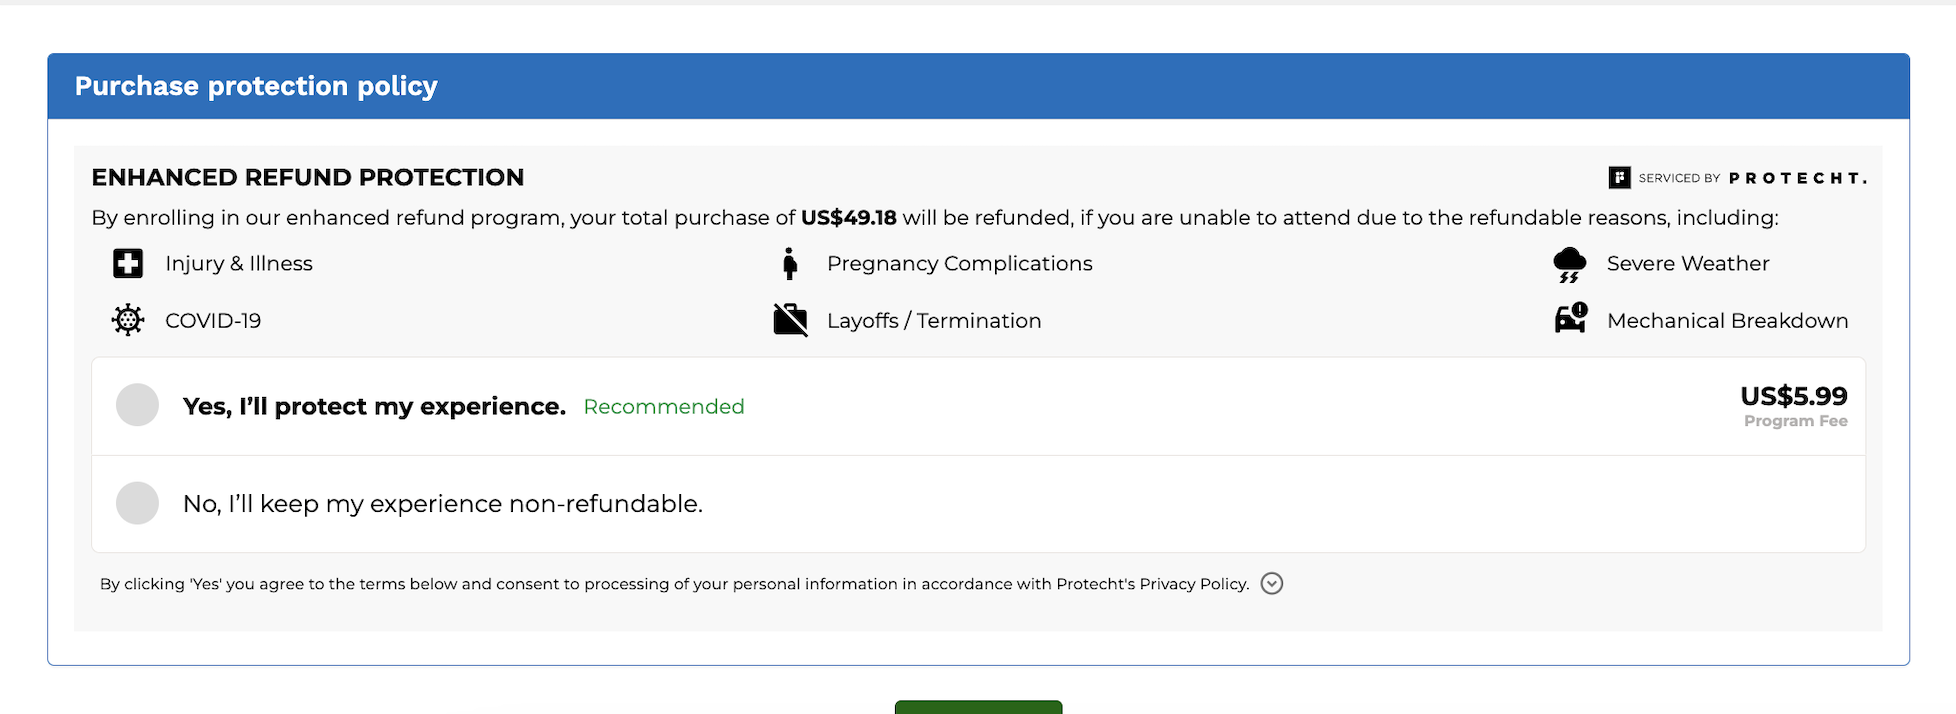Click the COVID-19 virus icon
The image size is (1956, 714).
pyautogui.click(x=128, y=320)
